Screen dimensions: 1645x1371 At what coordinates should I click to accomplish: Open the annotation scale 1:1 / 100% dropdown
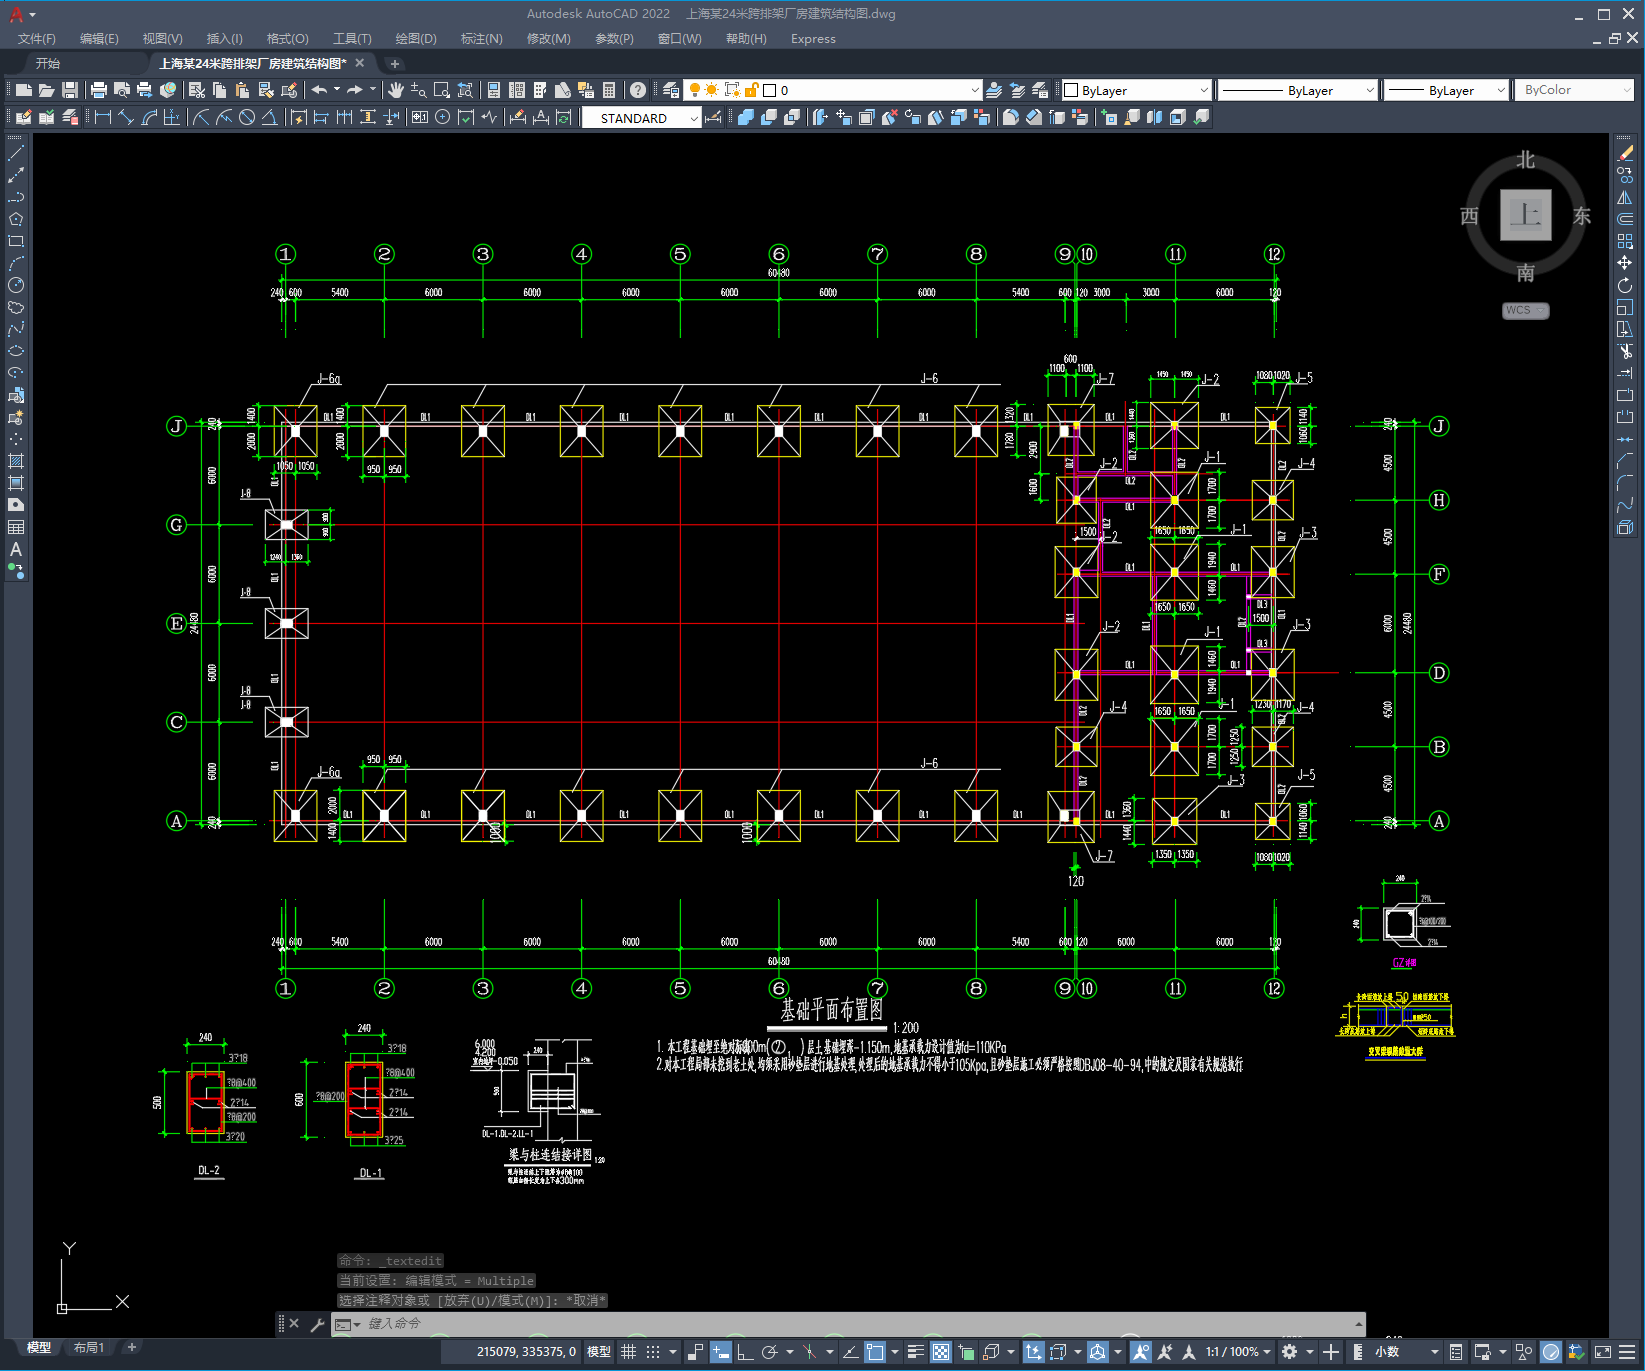pos(1238,1352)
